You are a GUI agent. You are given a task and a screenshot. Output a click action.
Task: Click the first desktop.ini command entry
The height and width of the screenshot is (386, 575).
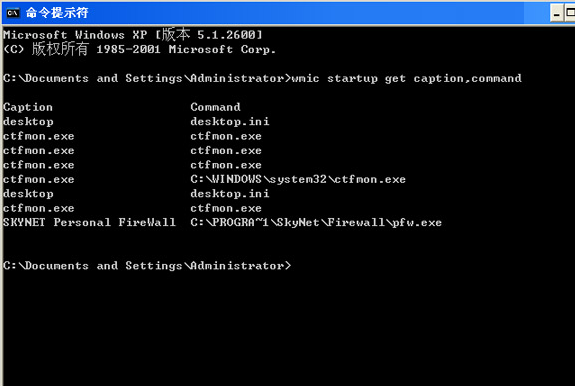coord(230,122)
